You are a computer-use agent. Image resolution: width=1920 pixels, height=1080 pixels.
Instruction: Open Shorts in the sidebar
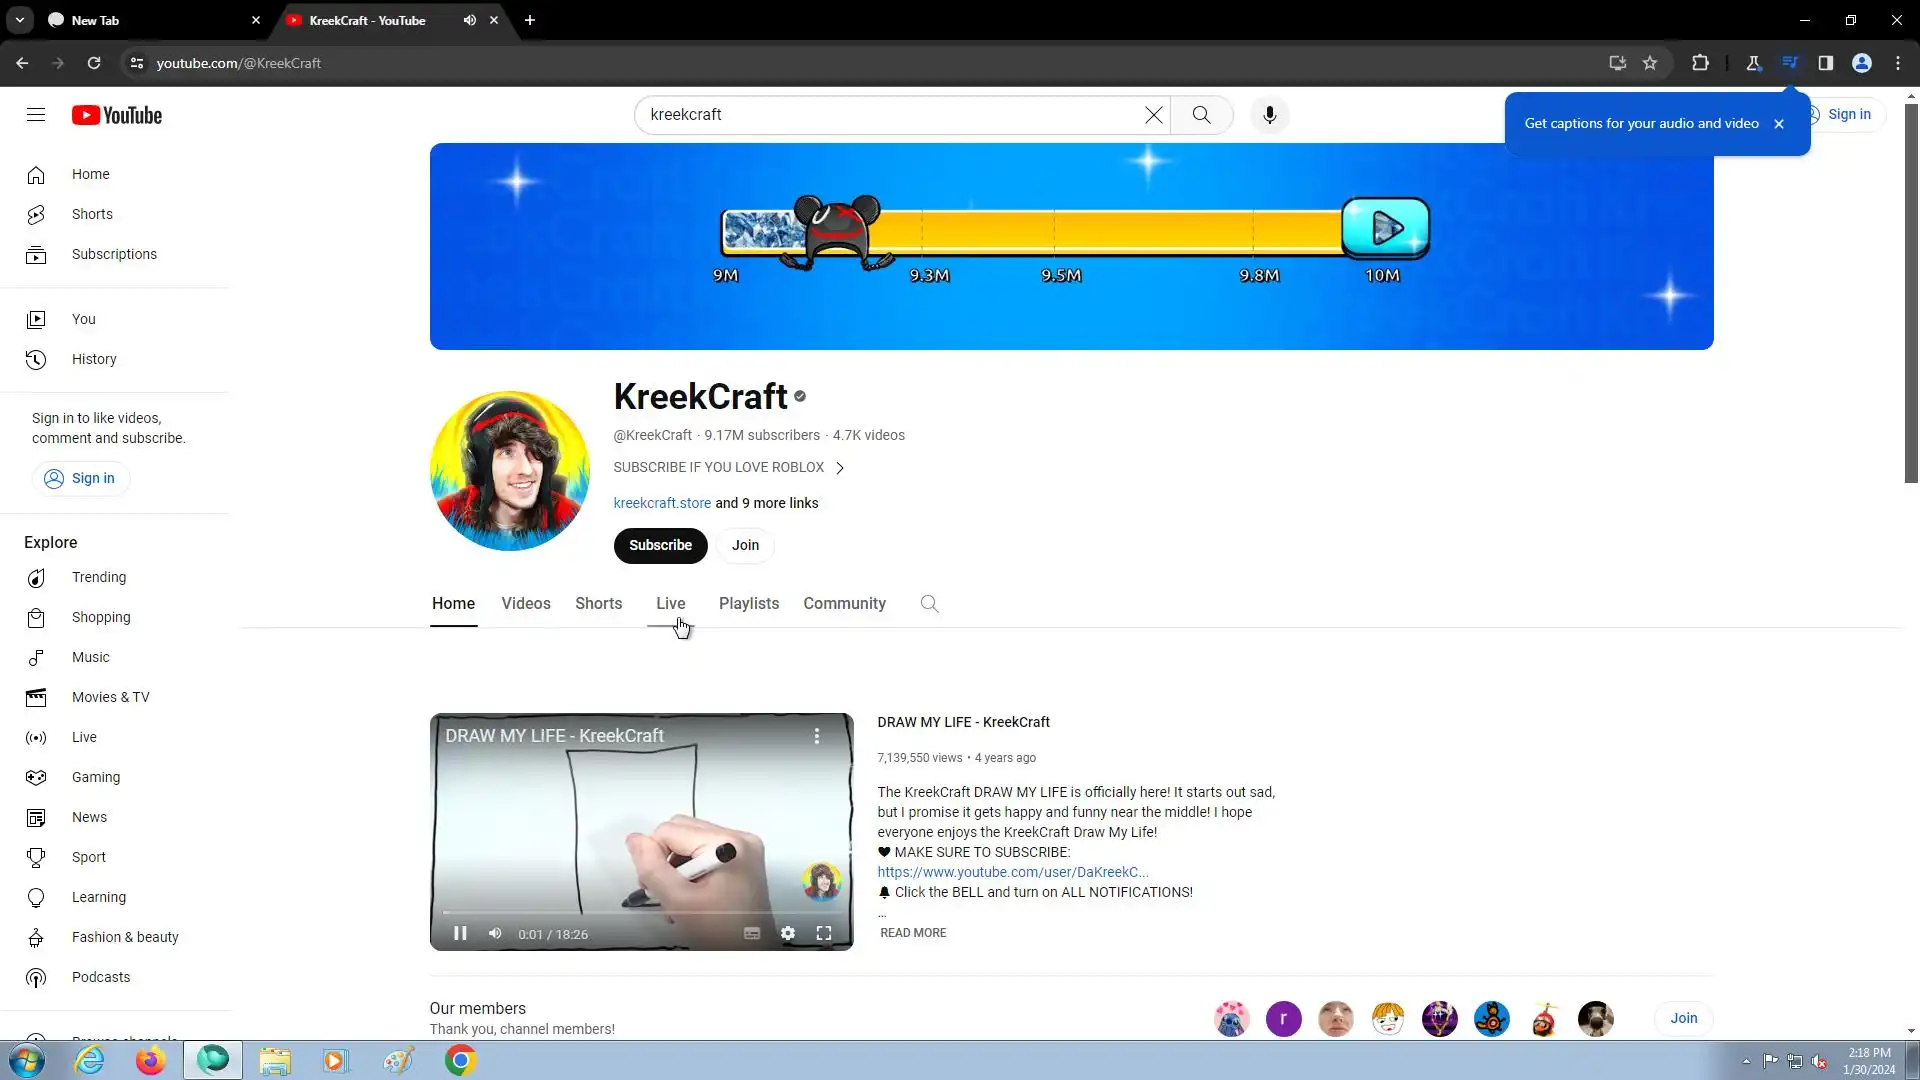pos(92,214)
